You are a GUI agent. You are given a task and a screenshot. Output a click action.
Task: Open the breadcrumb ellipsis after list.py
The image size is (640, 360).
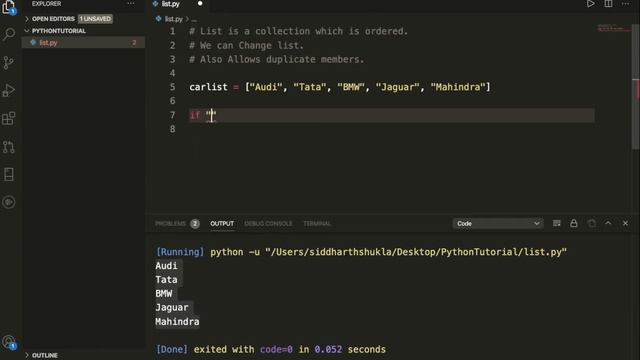pyautogui.click(x=194, y=19)
